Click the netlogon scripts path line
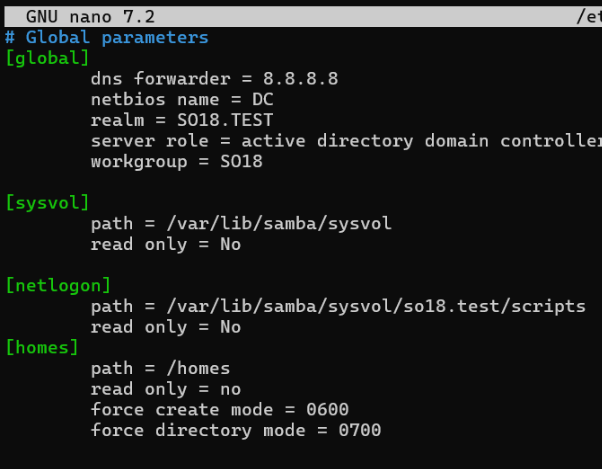Image resolution: width=602 pixels, height=470 pixels. point(338,306)
